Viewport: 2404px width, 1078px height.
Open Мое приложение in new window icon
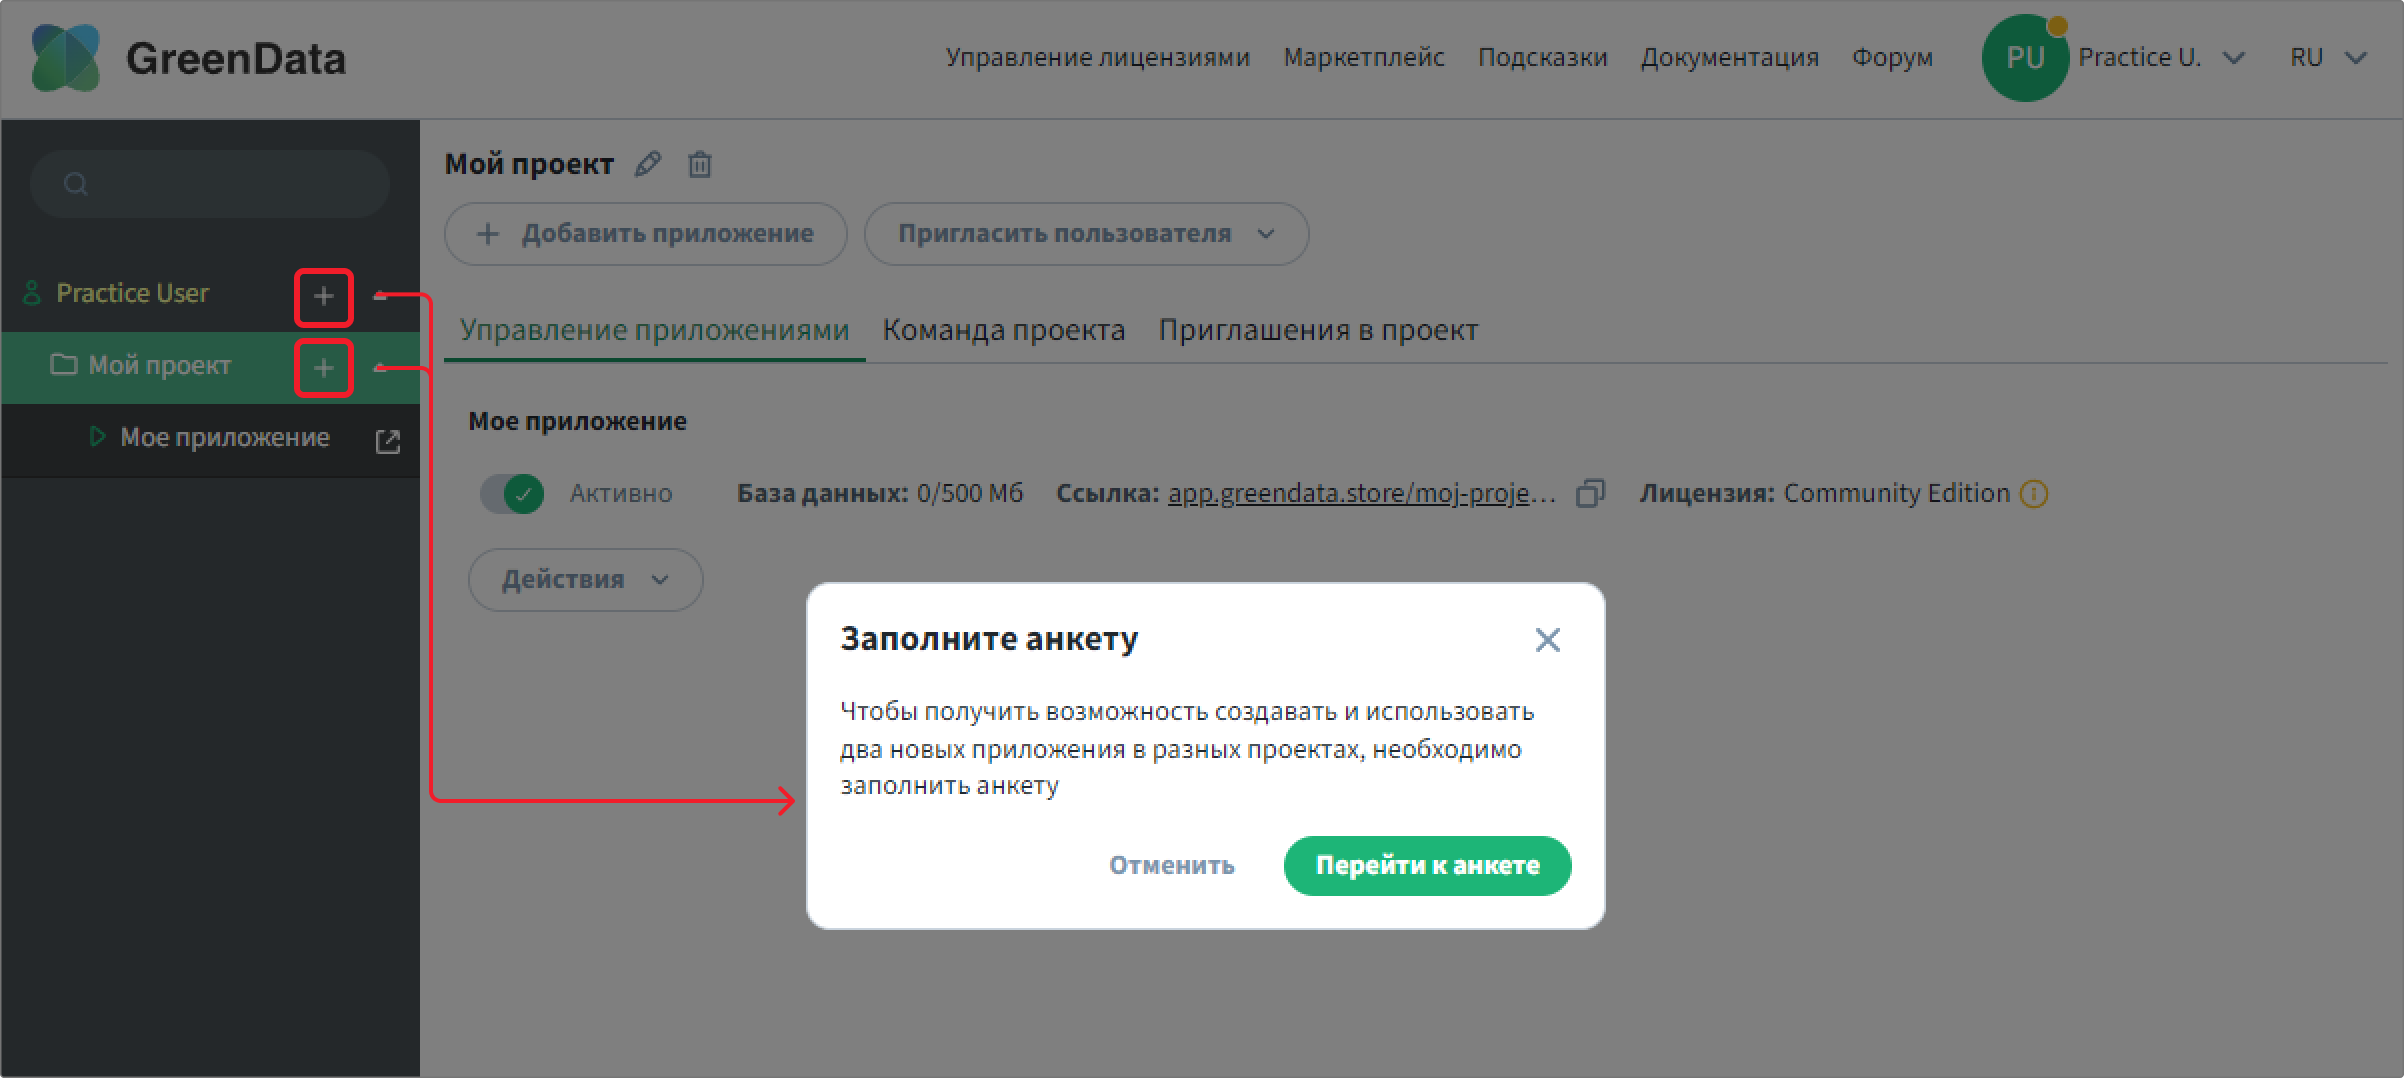[x=388, y=441]
